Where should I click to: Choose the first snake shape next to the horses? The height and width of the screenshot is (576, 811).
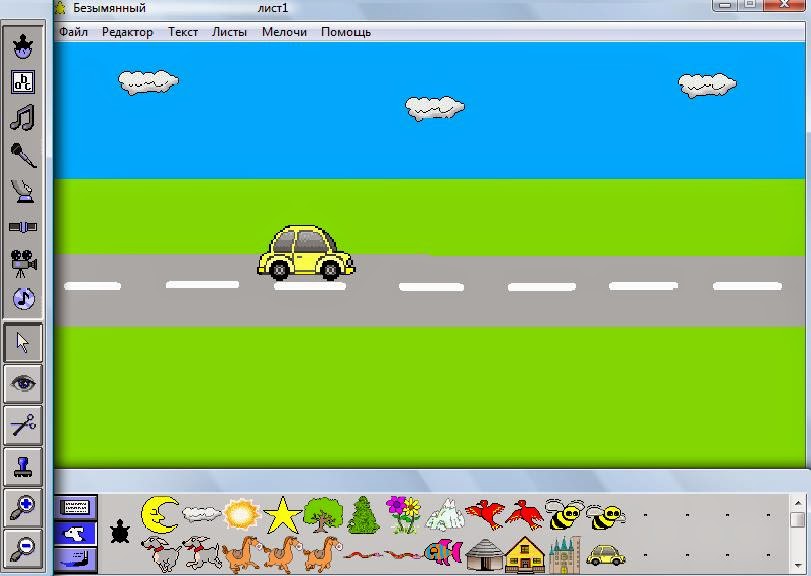pyautogui.click(x=364, y=555)
